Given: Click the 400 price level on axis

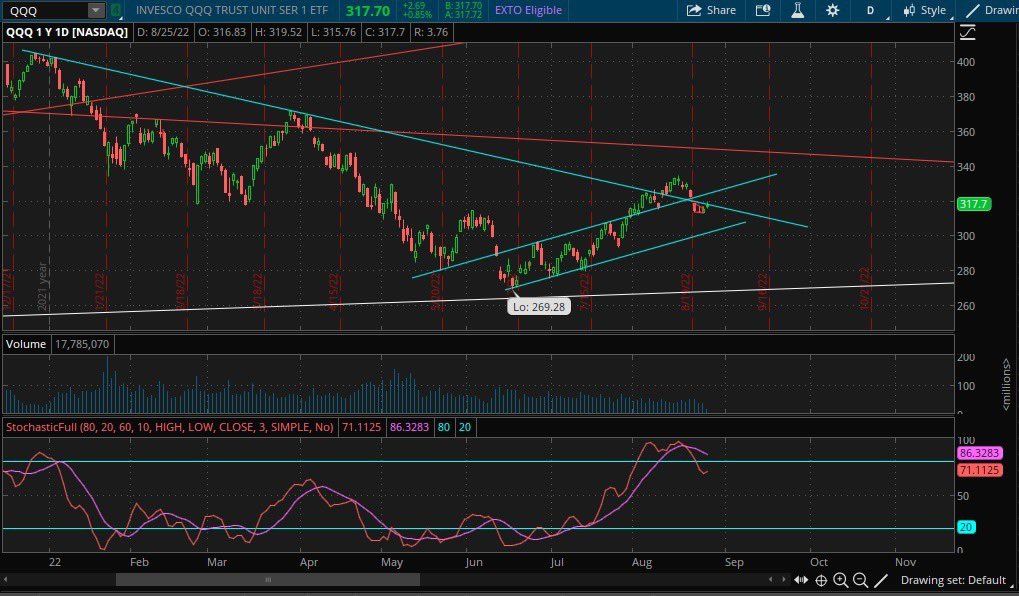Looking at the screenshot, I should pos(966,62).
